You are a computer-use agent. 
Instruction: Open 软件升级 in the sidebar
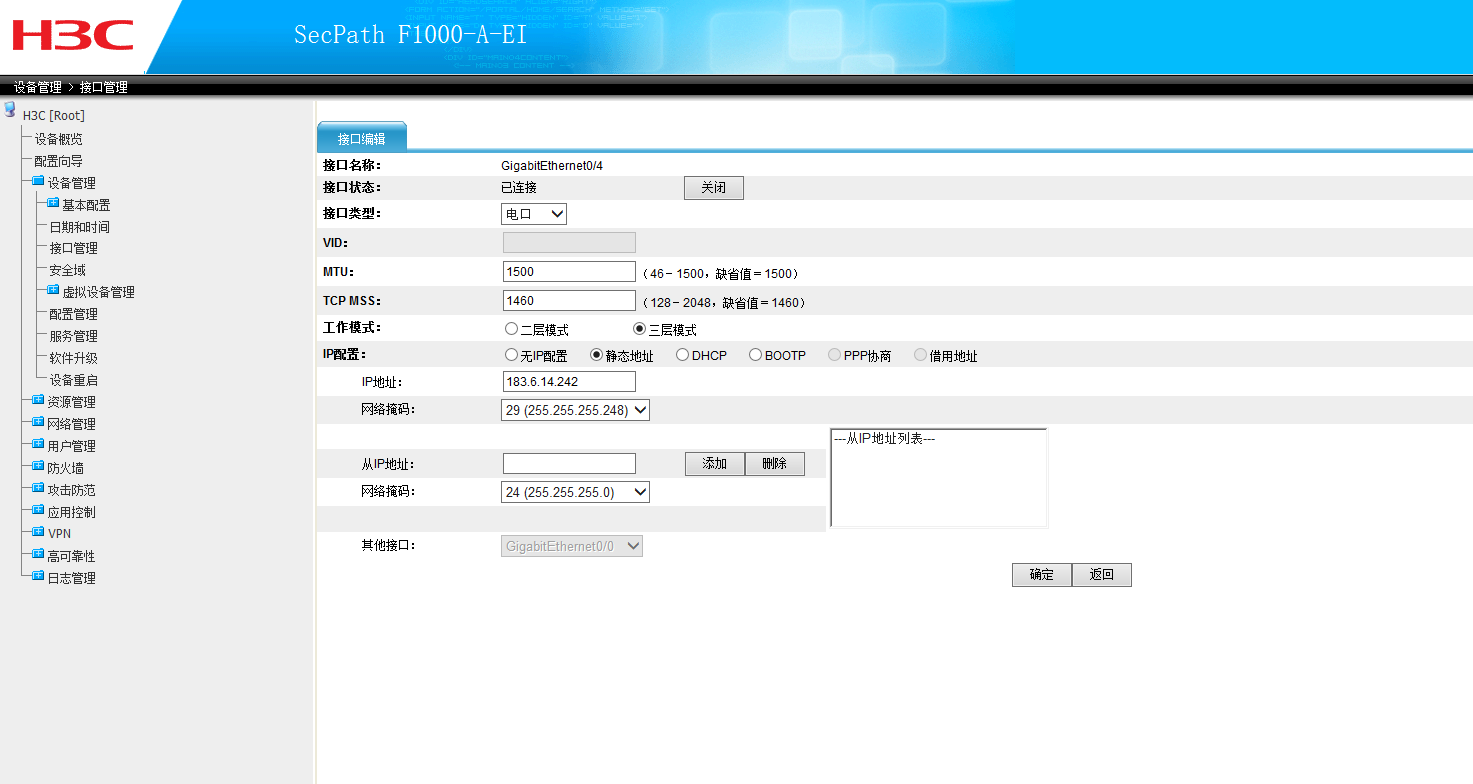click(x=74, y=358)
